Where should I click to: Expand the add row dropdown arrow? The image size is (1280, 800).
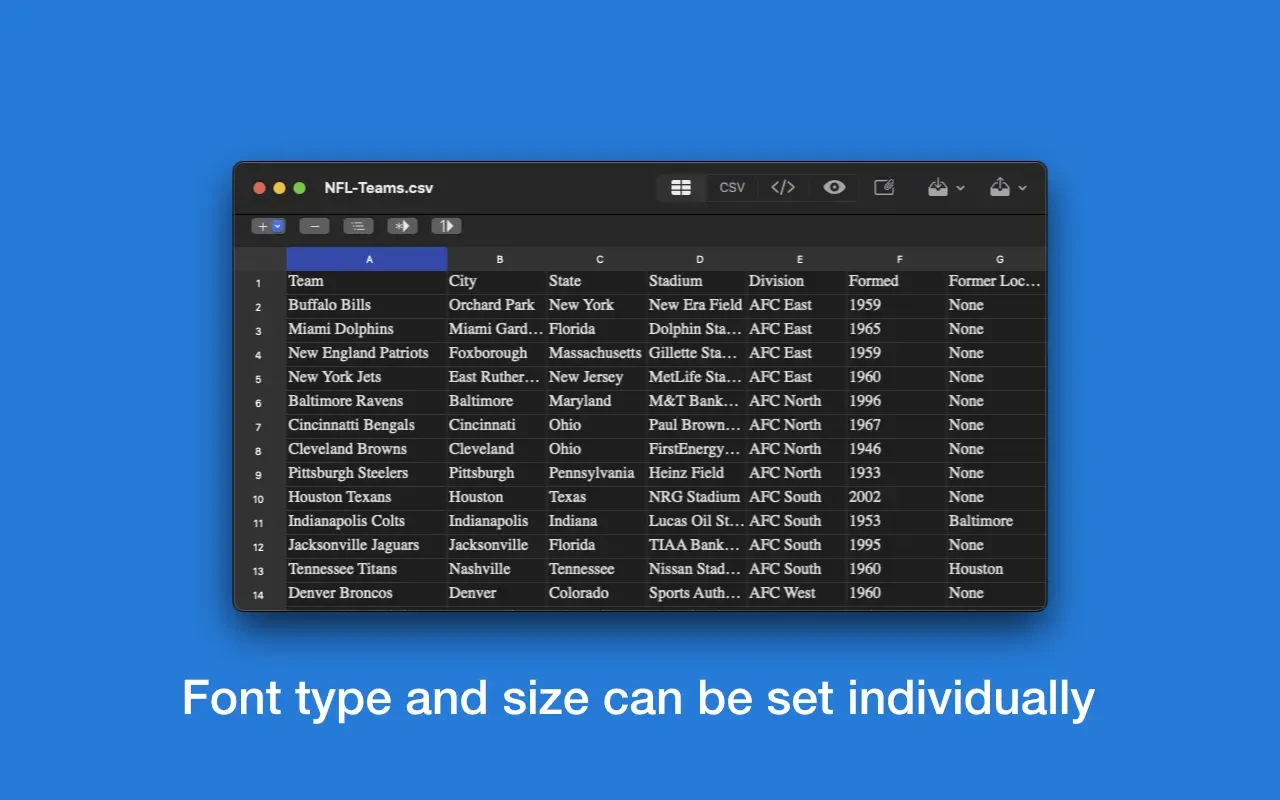click(x=278, y=226)
